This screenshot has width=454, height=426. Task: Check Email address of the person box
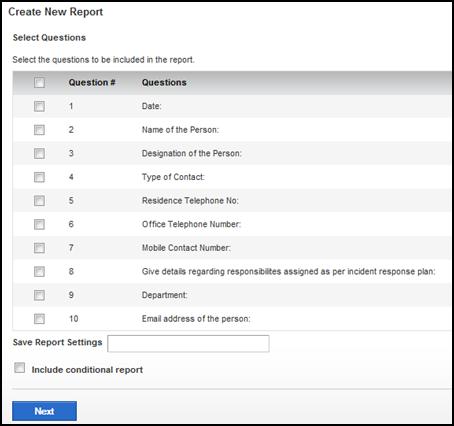coord(39,319)
